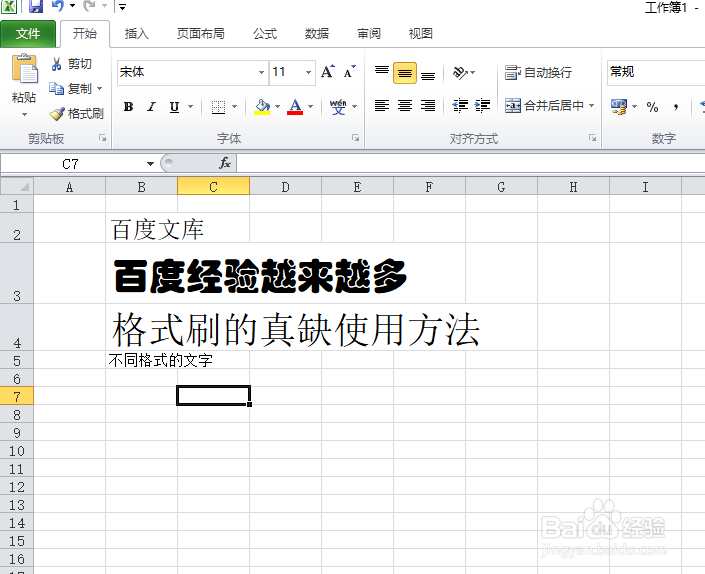705x574 pixels.
Task: Switch to the 开始 Home tab
Action: 85,34
